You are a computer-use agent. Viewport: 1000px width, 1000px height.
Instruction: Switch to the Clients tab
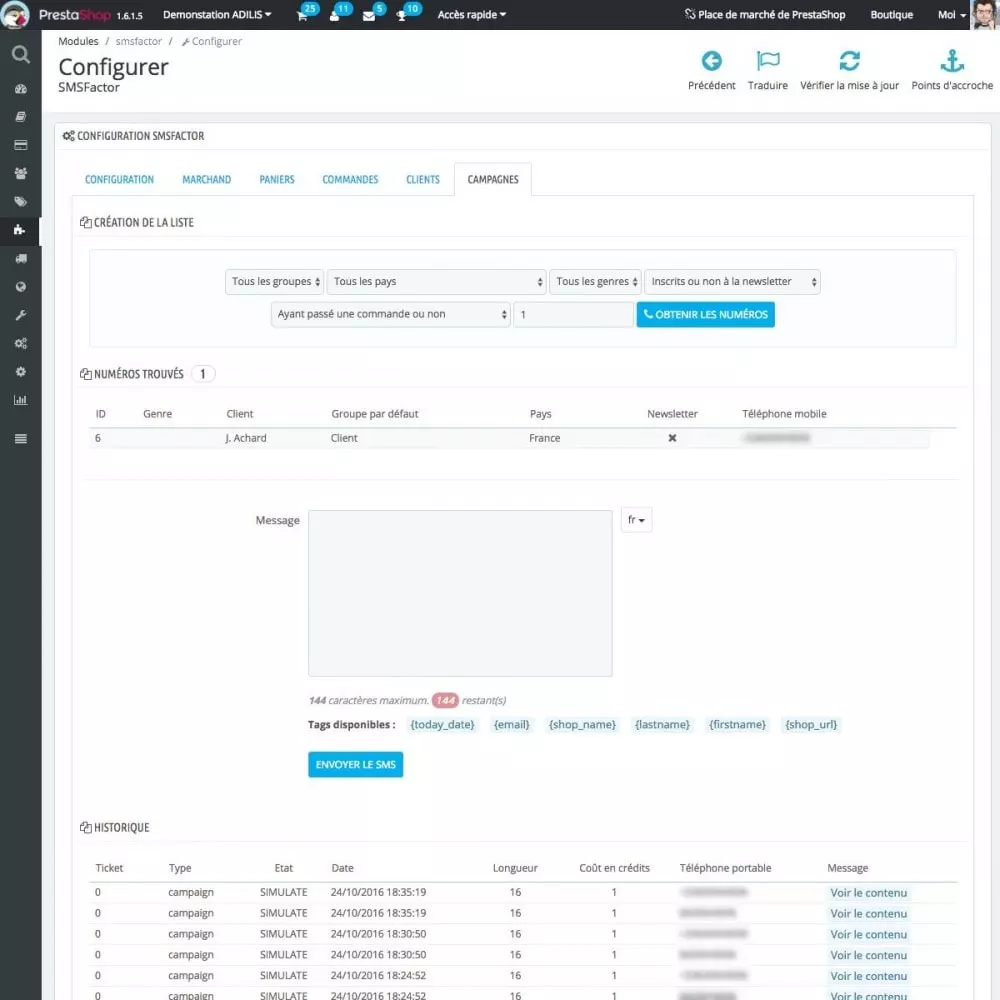pos(423,180)
